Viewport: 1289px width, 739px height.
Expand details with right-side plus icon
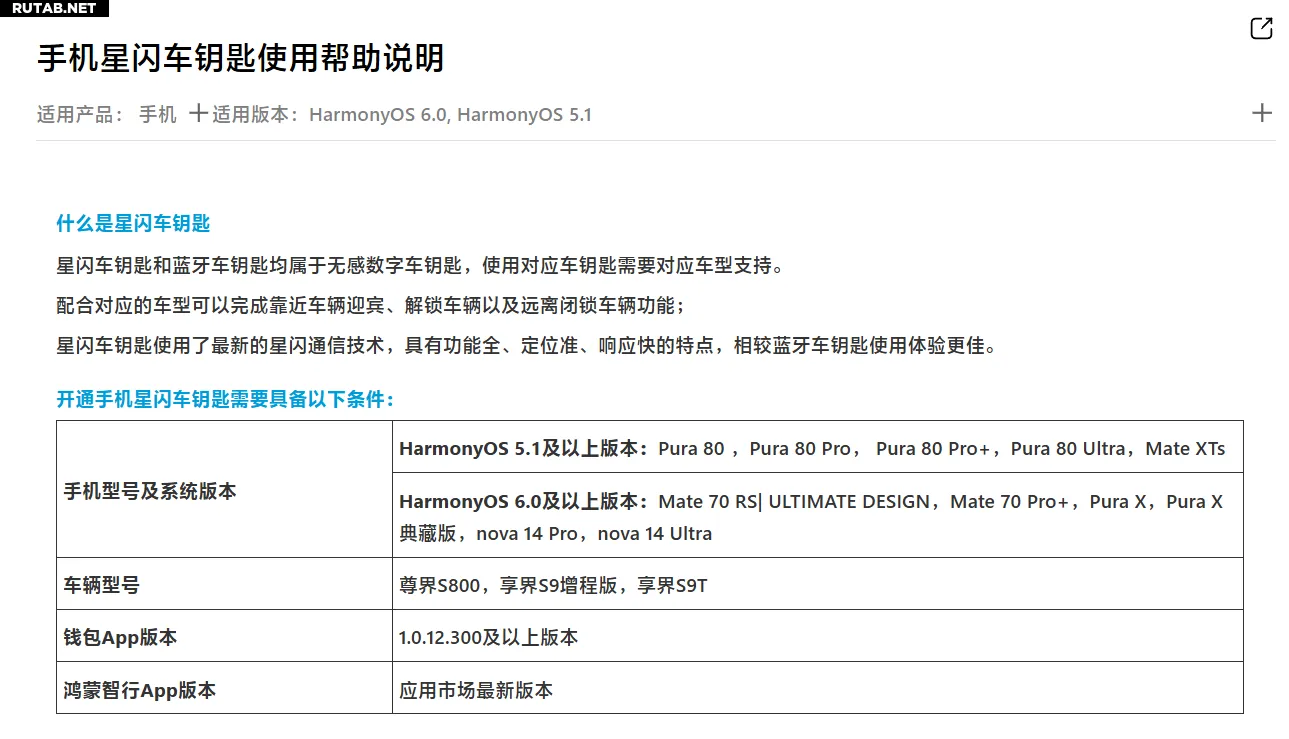(x=1261, y=113)
